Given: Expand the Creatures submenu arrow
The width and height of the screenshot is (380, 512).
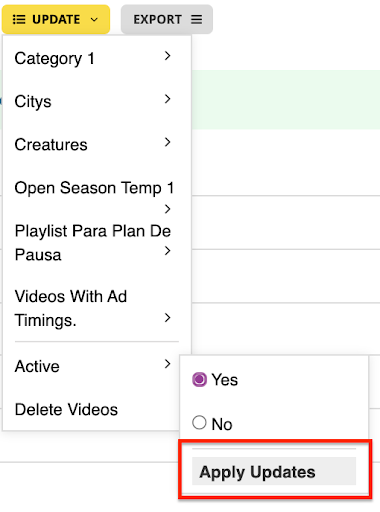Looking at the screenshot, I should pyautogui.click(x=167, y=142).
